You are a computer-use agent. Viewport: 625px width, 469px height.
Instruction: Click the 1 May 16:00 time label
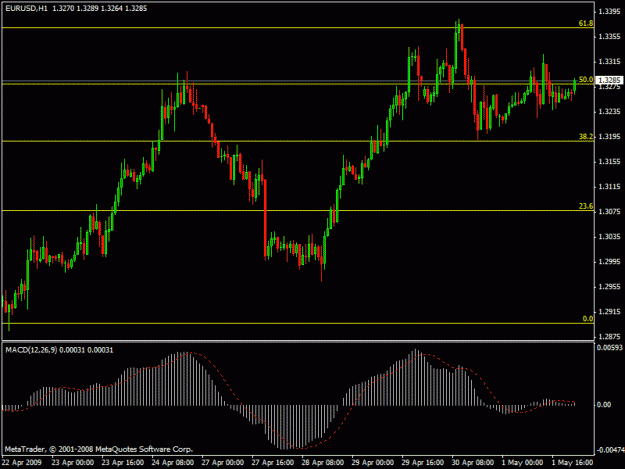(x=572, y=463)
